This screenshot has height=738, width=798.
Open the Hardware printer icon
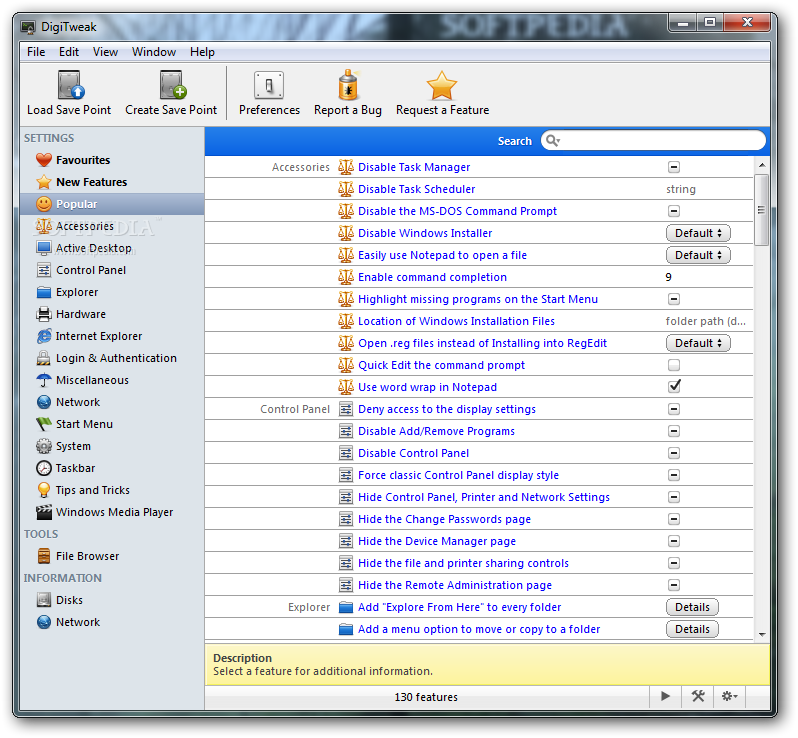pos(44,314)
